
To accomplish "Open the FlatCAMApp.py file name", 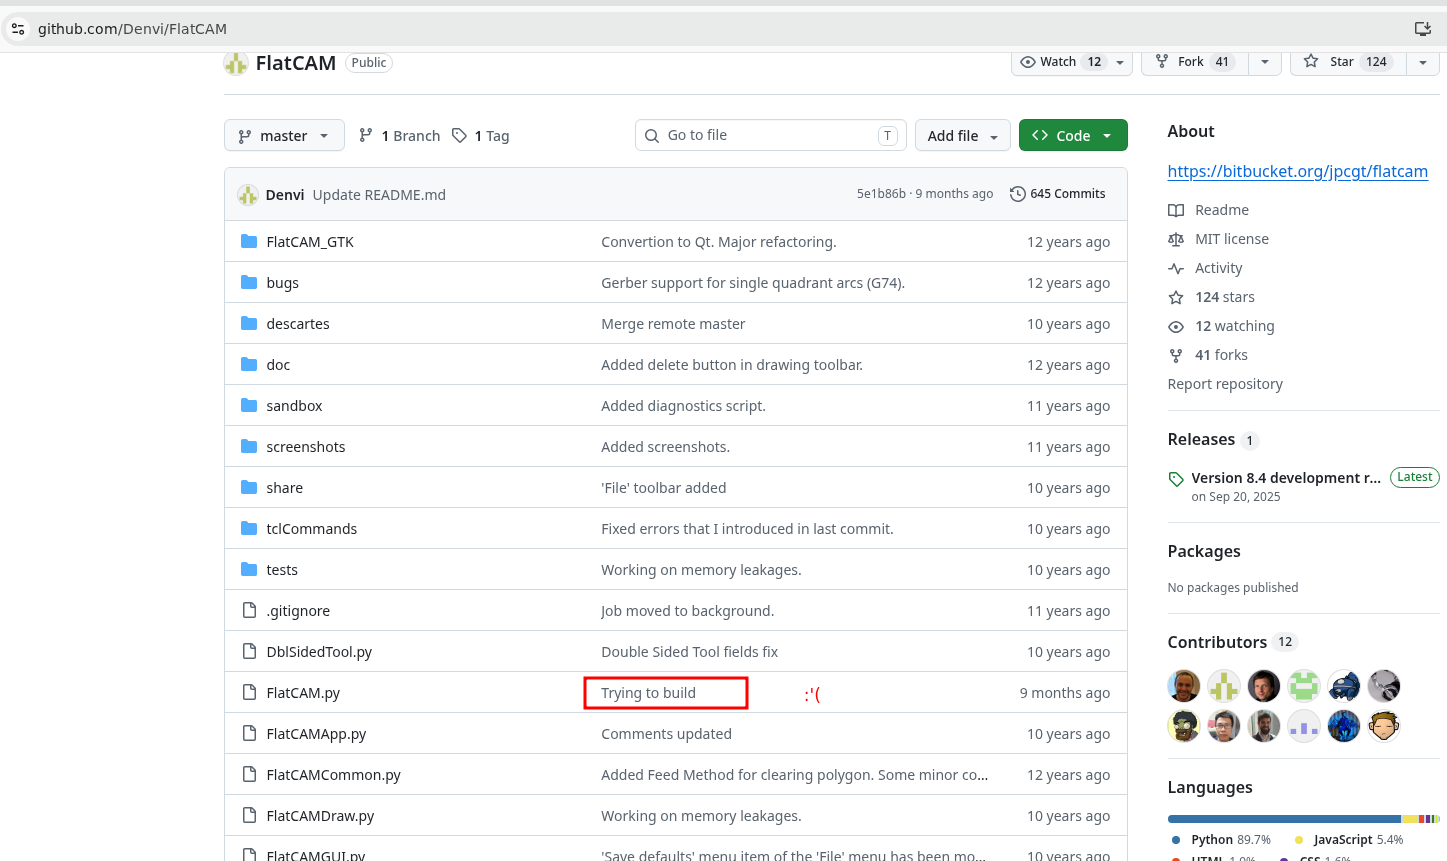I will [316, 734].
